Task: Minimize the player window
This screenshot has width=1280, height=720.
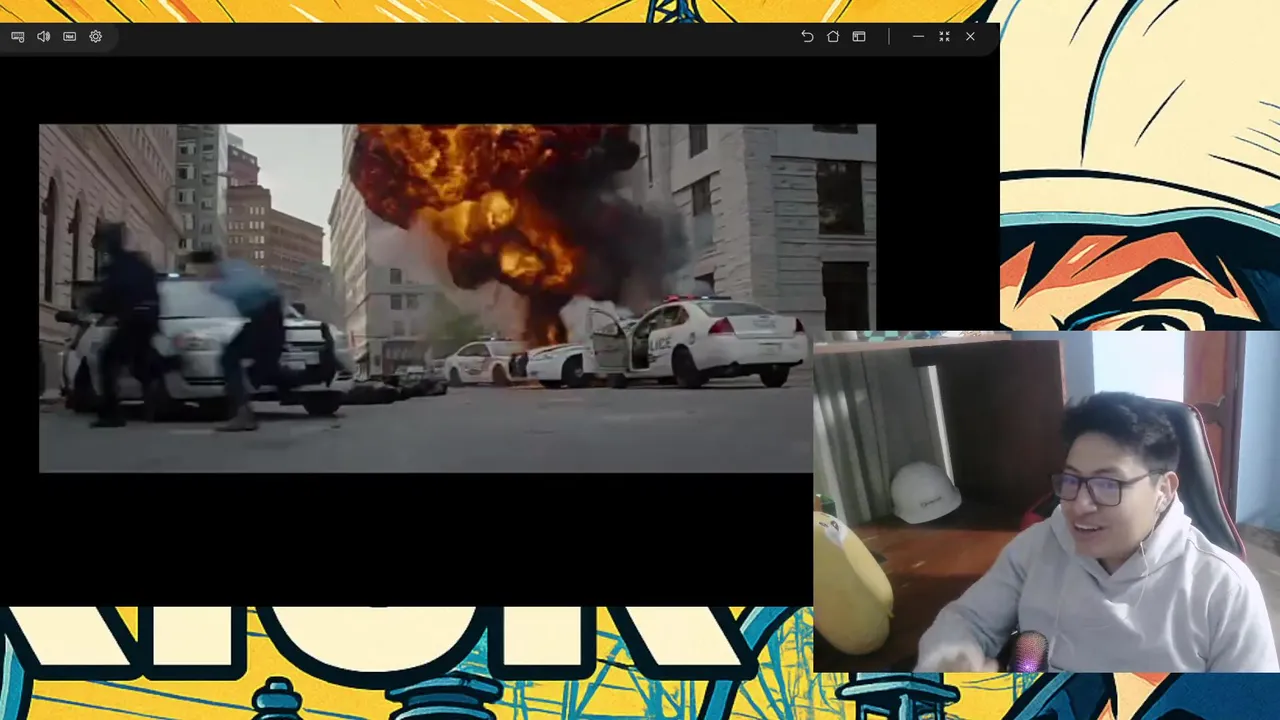Action: coord(918,36)
